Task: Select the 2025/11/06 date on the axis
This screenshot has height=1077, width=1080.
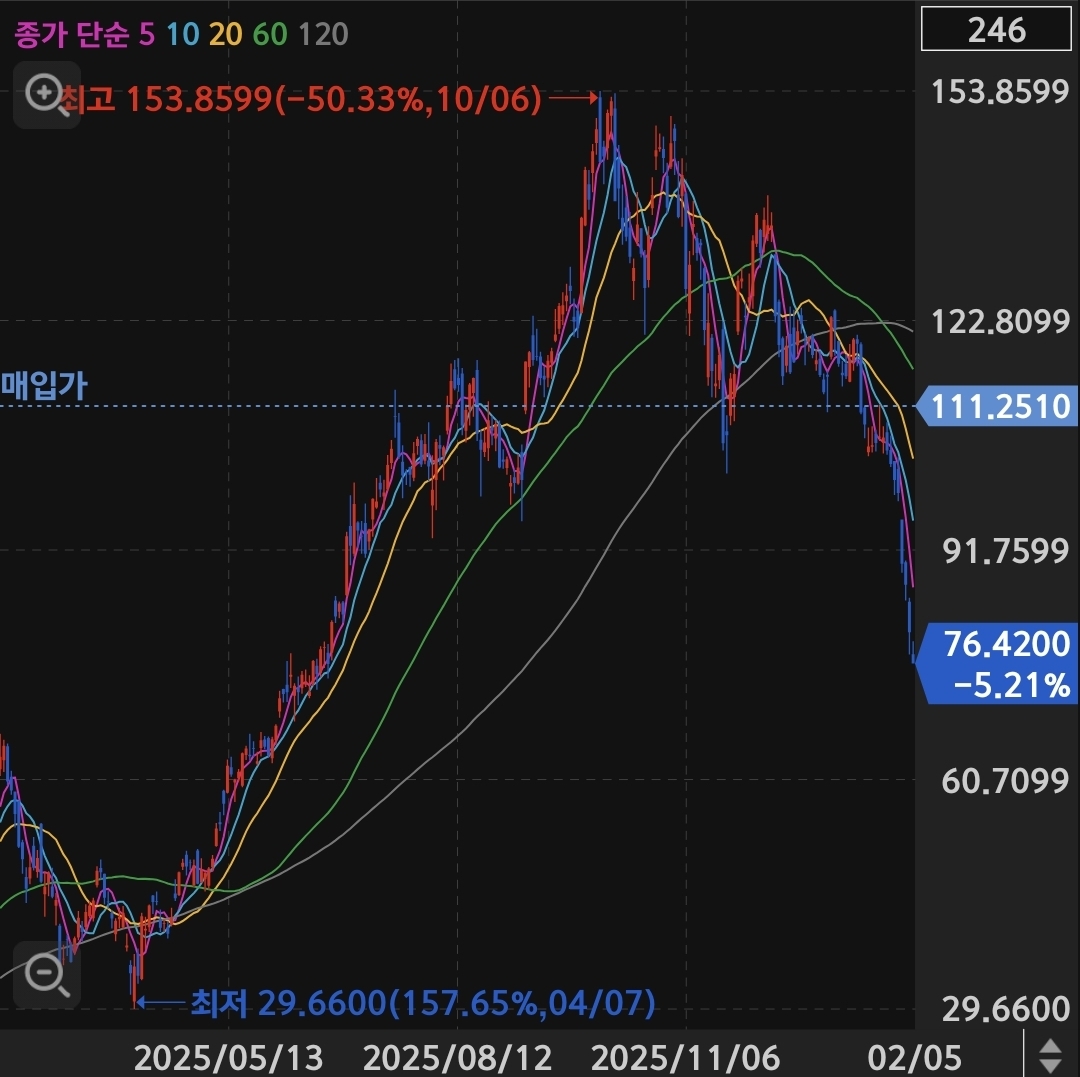Action: point(687,1056)
